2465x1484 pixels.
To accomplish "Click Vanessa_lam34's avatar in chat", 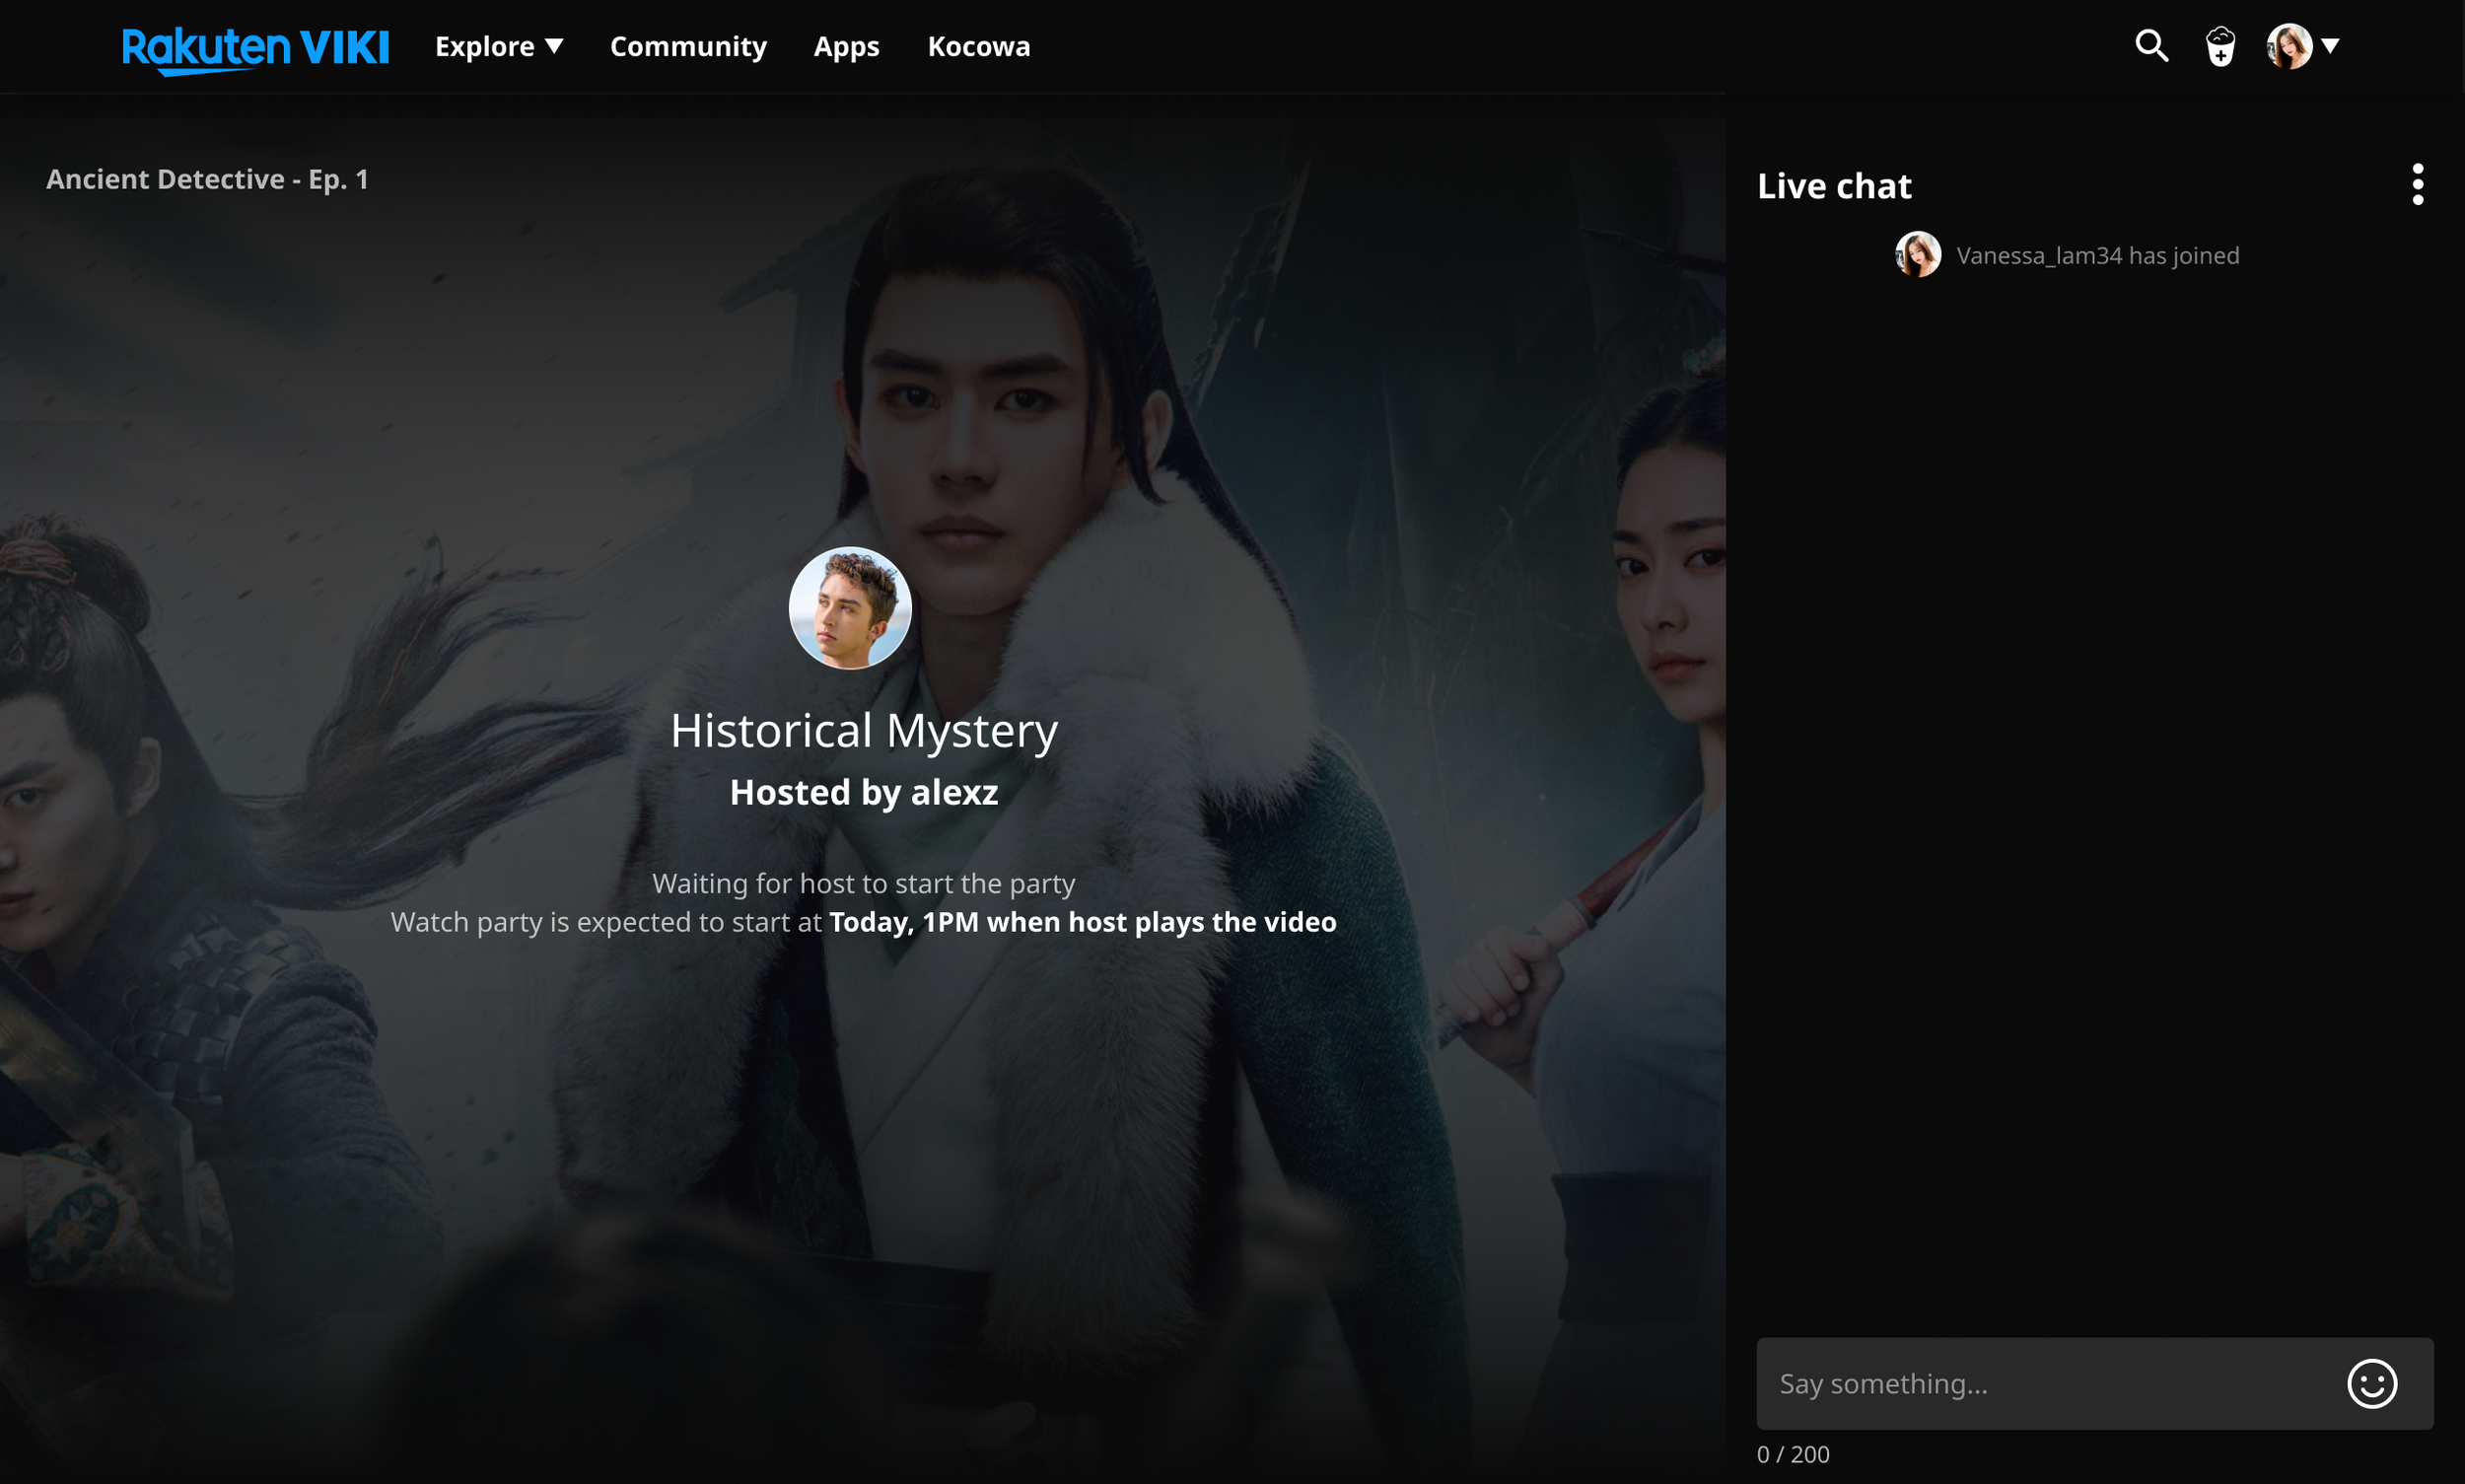I will 1917,254.
